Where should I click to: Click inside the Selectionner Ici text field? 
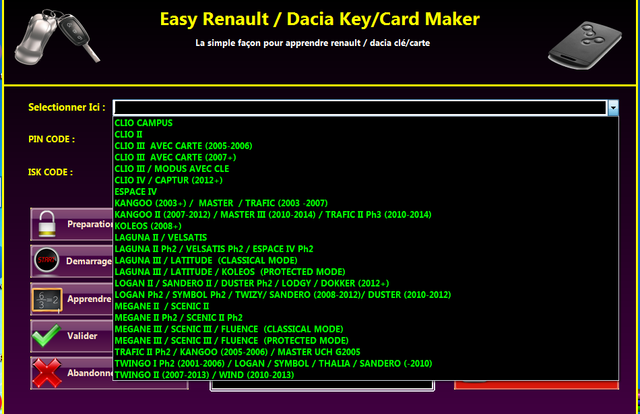(x=359, y=107)
